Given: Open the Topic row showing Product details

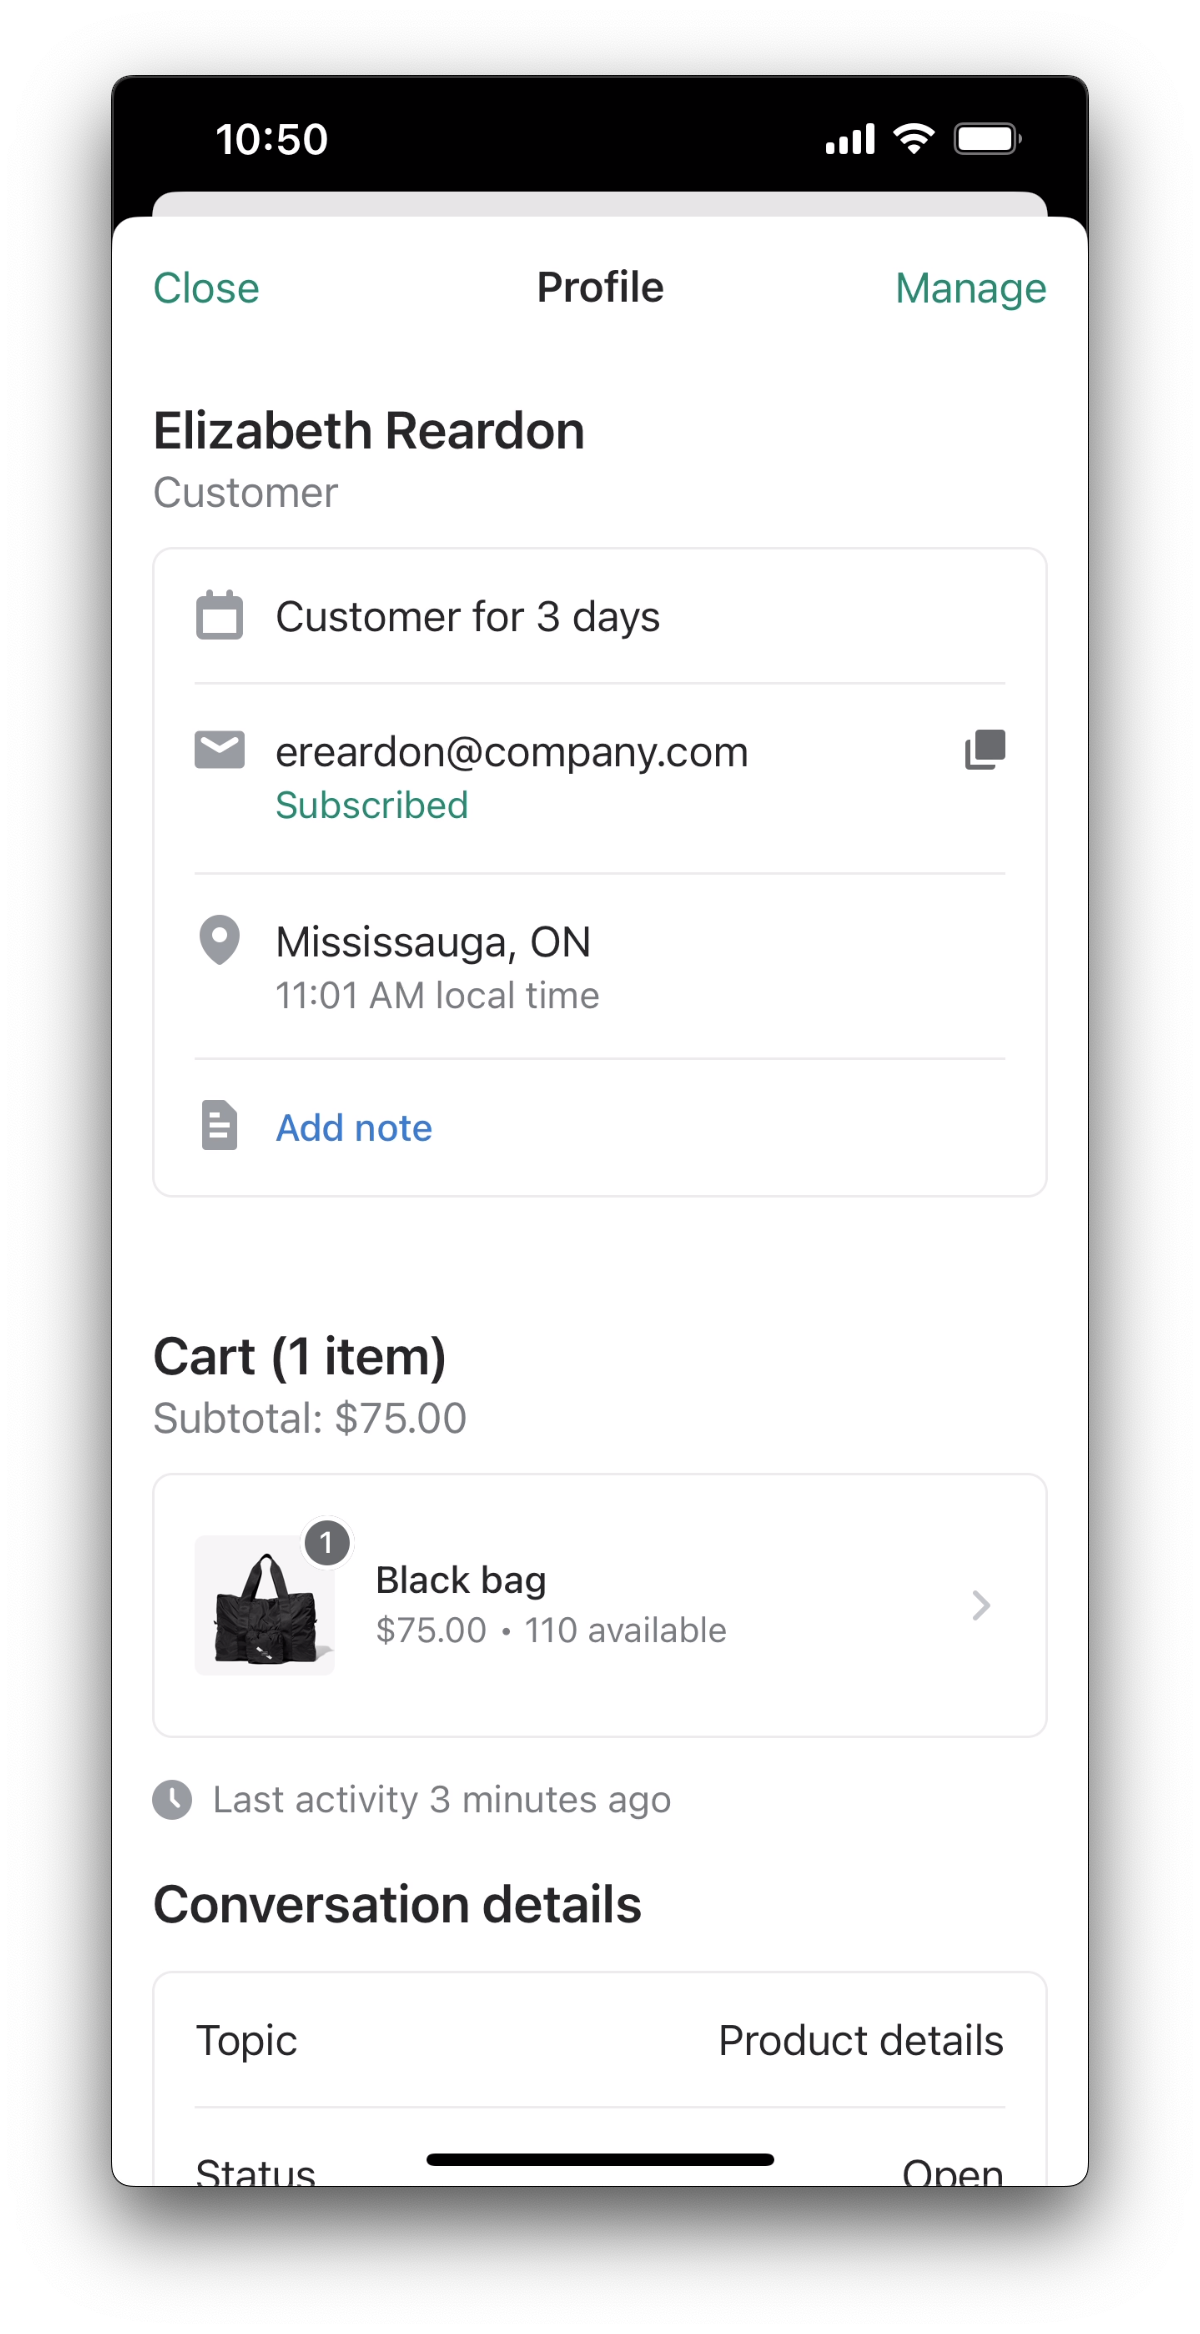Looking at the screenshot, I should (x=599, y=2040).
